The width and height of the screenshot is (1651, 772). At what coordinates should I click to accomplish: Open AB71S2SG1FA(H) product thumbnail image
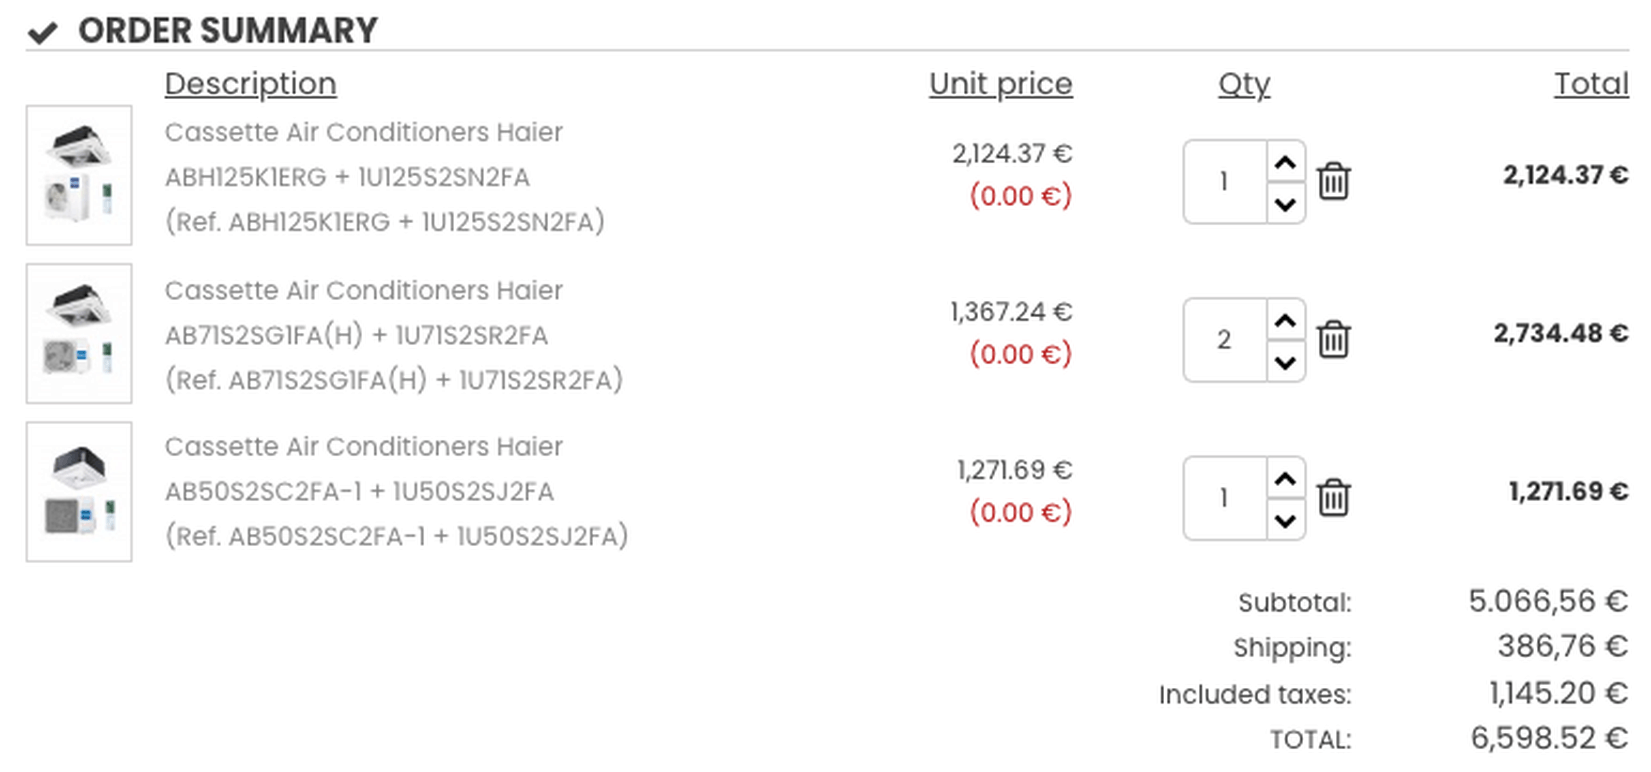point(79,333)
